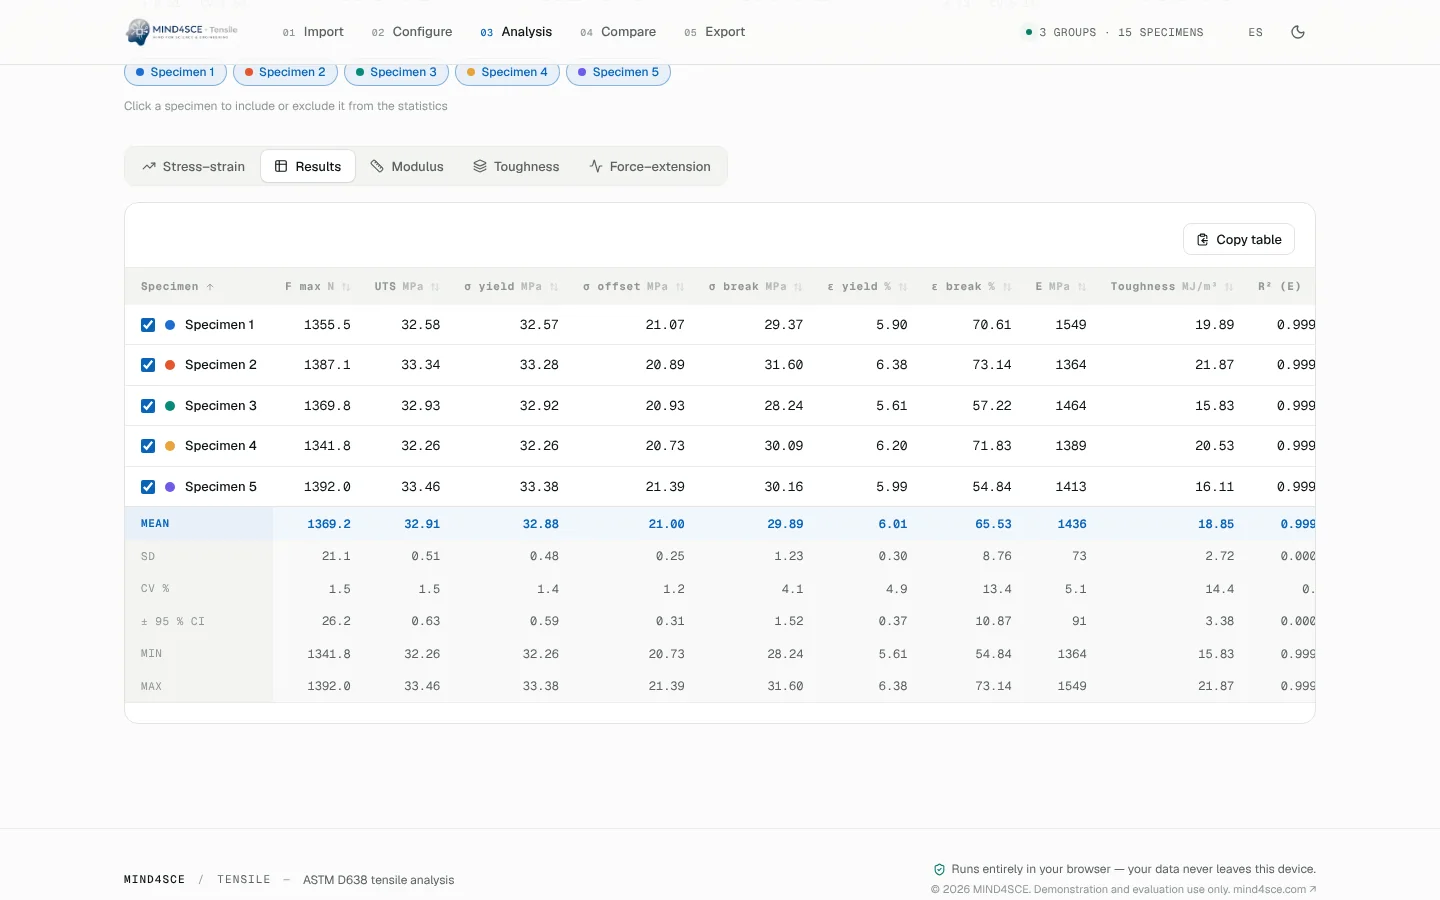Click sort icon on ε yield column
1440x900 pixels.
click(x=903, y=287)
